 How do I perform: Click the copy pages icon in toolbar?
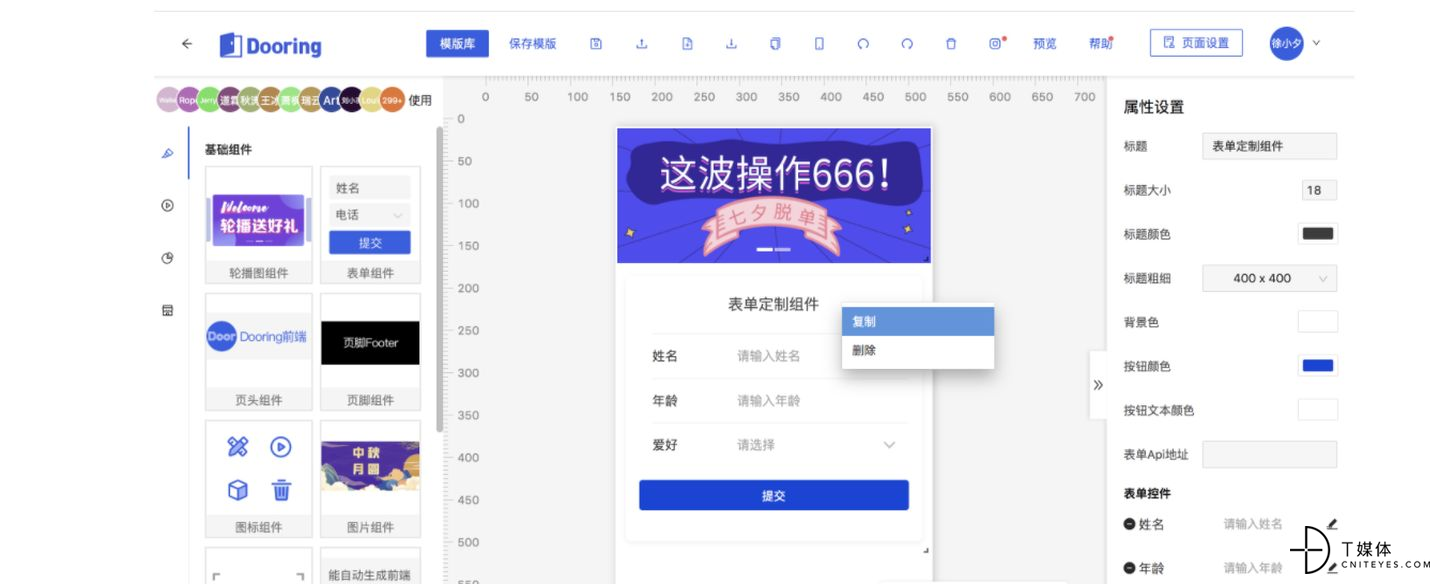click(x=775, y=44)
